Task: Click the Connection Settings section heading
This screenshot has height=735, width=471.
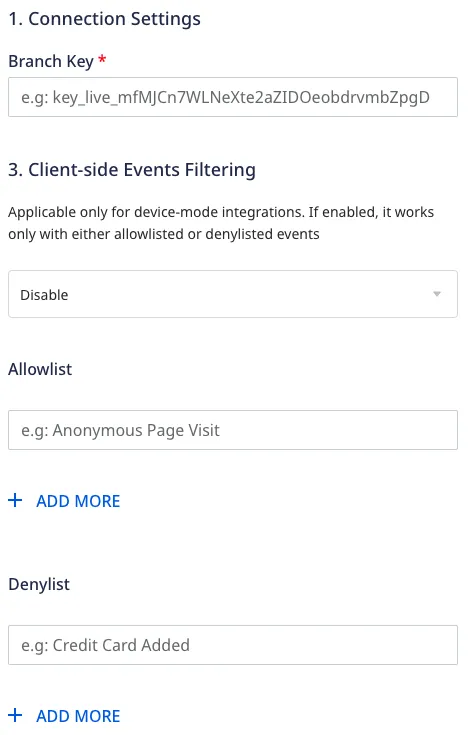Action: (105, 19)
